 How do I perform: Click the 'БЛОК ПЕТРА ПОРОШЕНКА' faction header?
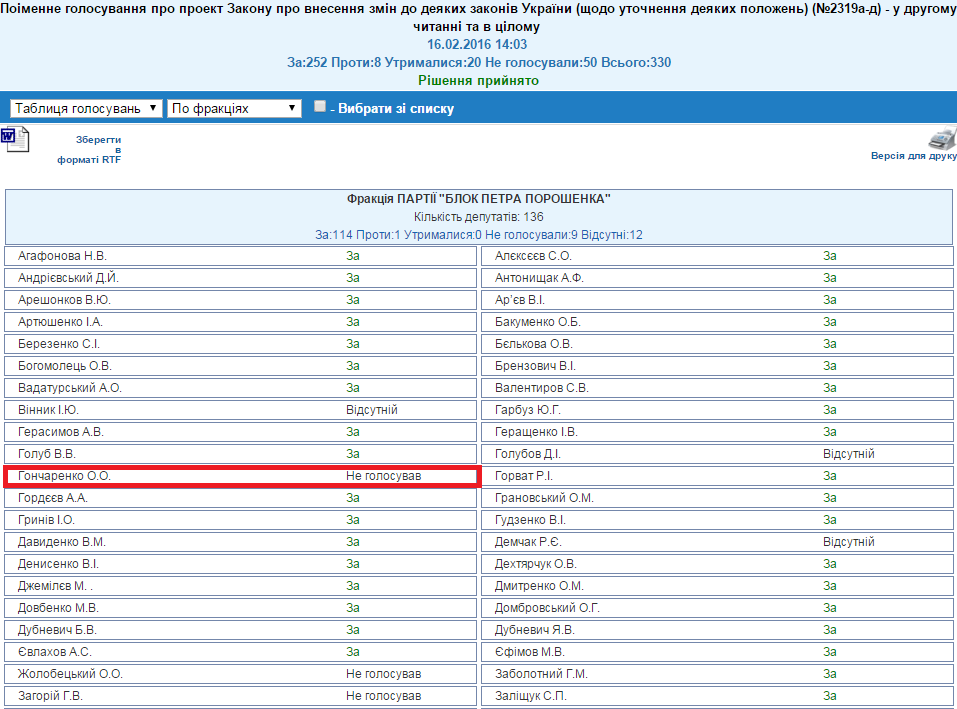(x=478, y=199)
